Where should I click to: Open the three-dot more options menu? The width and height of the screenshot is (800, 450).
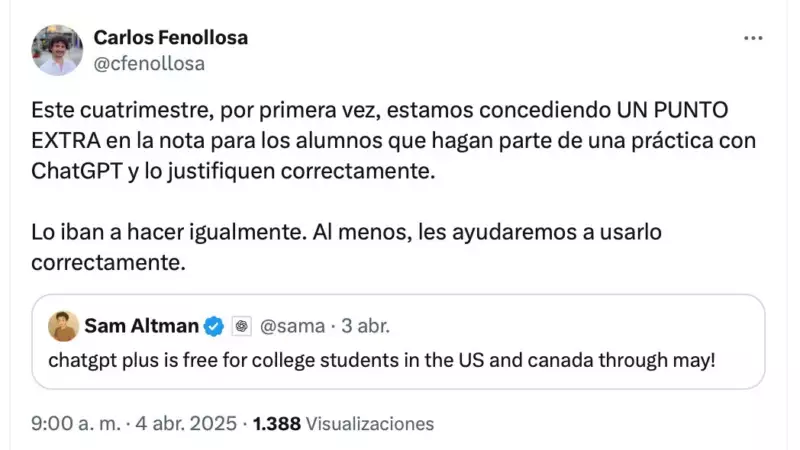point(753,38)
